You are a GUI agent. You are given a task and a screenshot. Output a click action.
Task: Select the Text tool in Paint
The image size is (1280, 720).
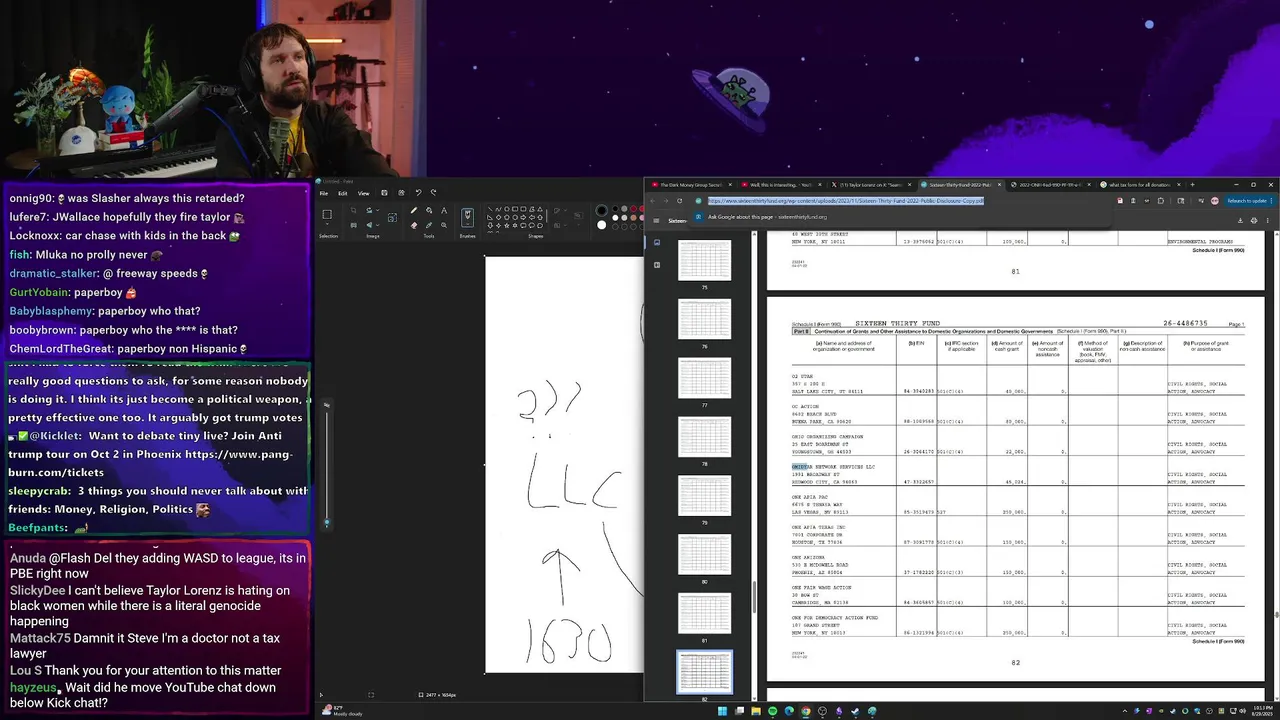444,210
